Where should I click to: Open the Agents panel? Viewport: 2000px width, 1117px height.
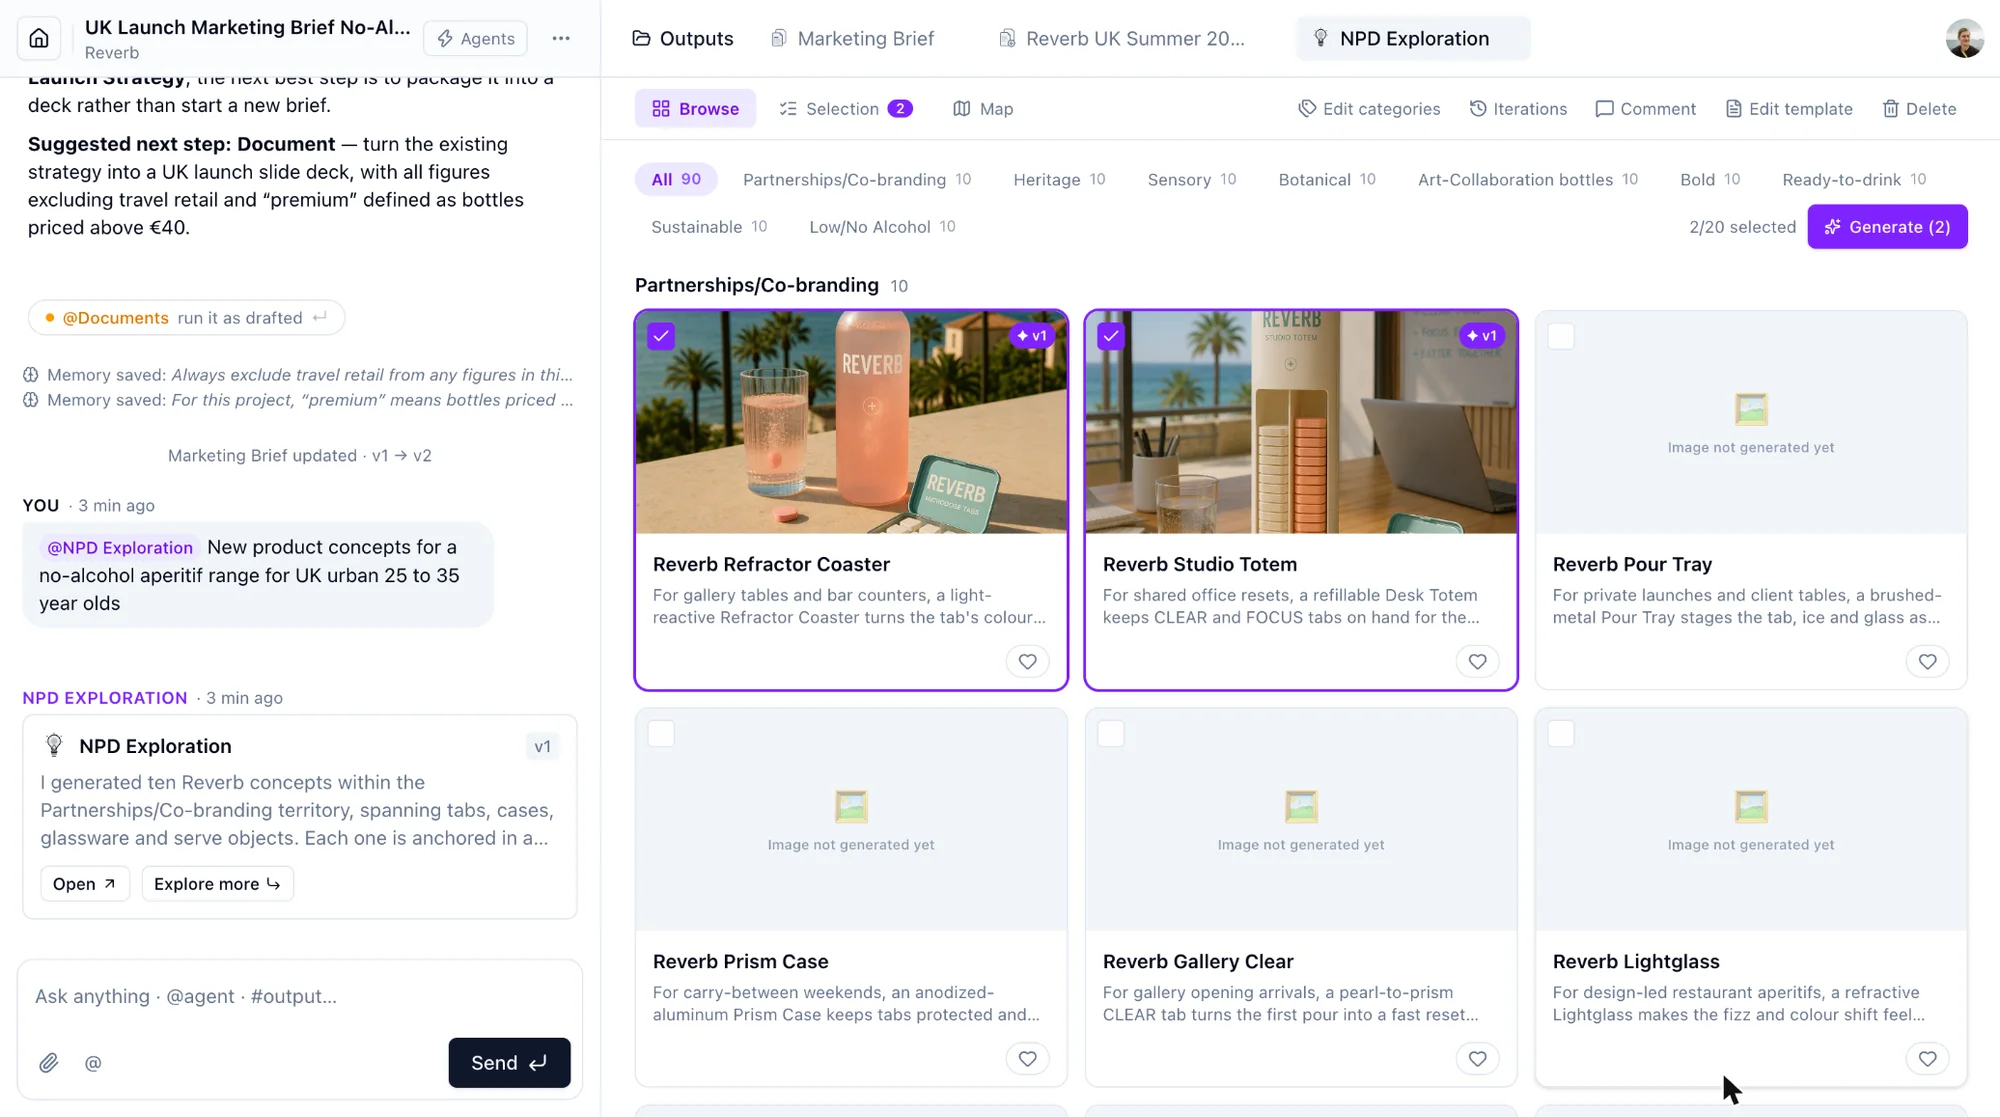pyautogui.click(x=476, y=38)
